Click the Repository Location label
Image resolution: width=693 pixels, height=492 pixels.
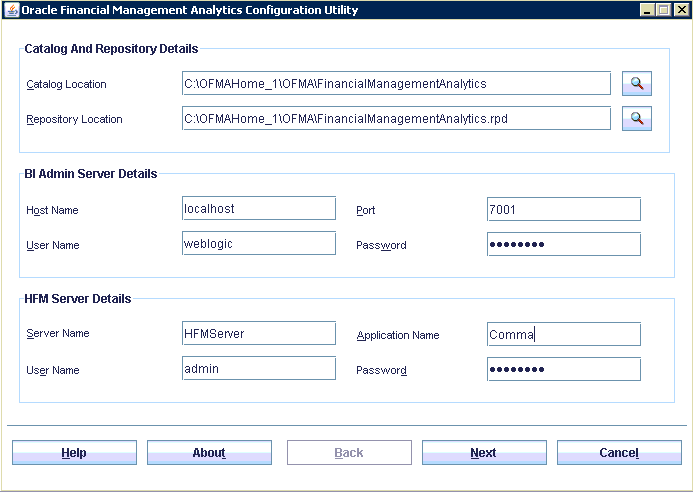point(74,119)
